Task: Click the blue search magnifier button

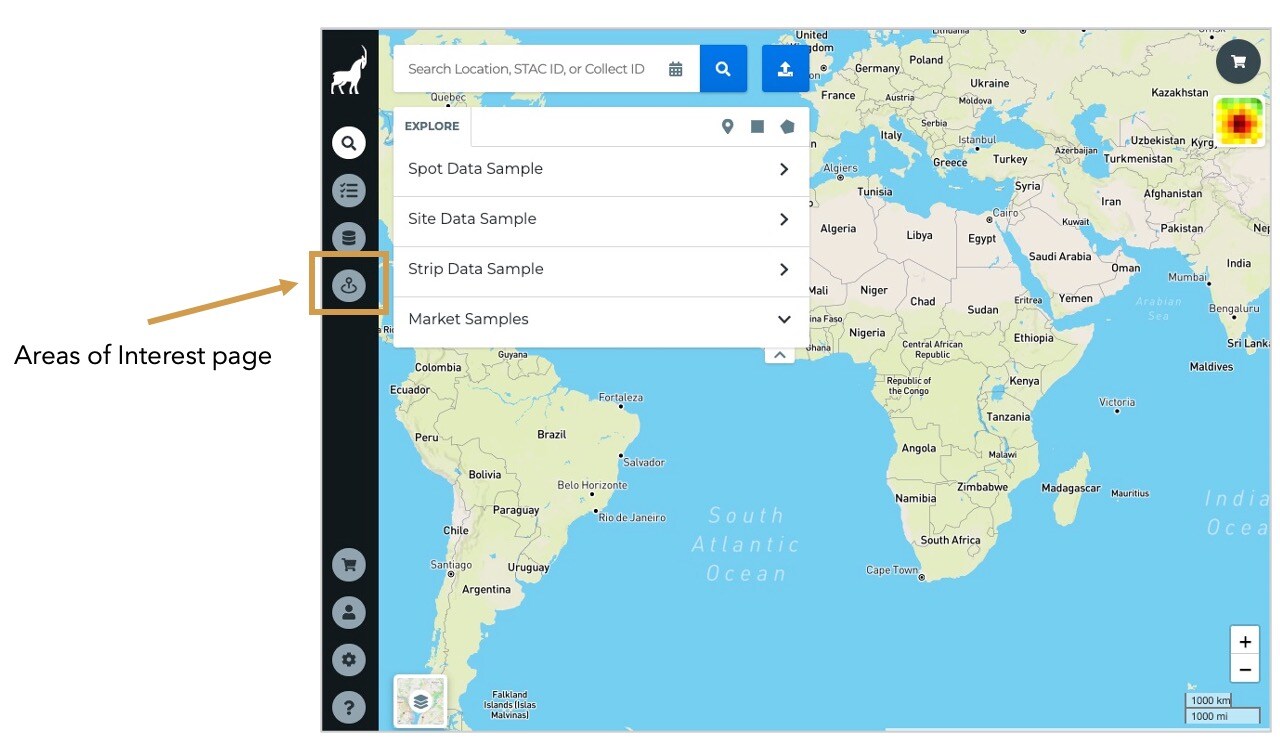Action: click(x=723, y=69)
